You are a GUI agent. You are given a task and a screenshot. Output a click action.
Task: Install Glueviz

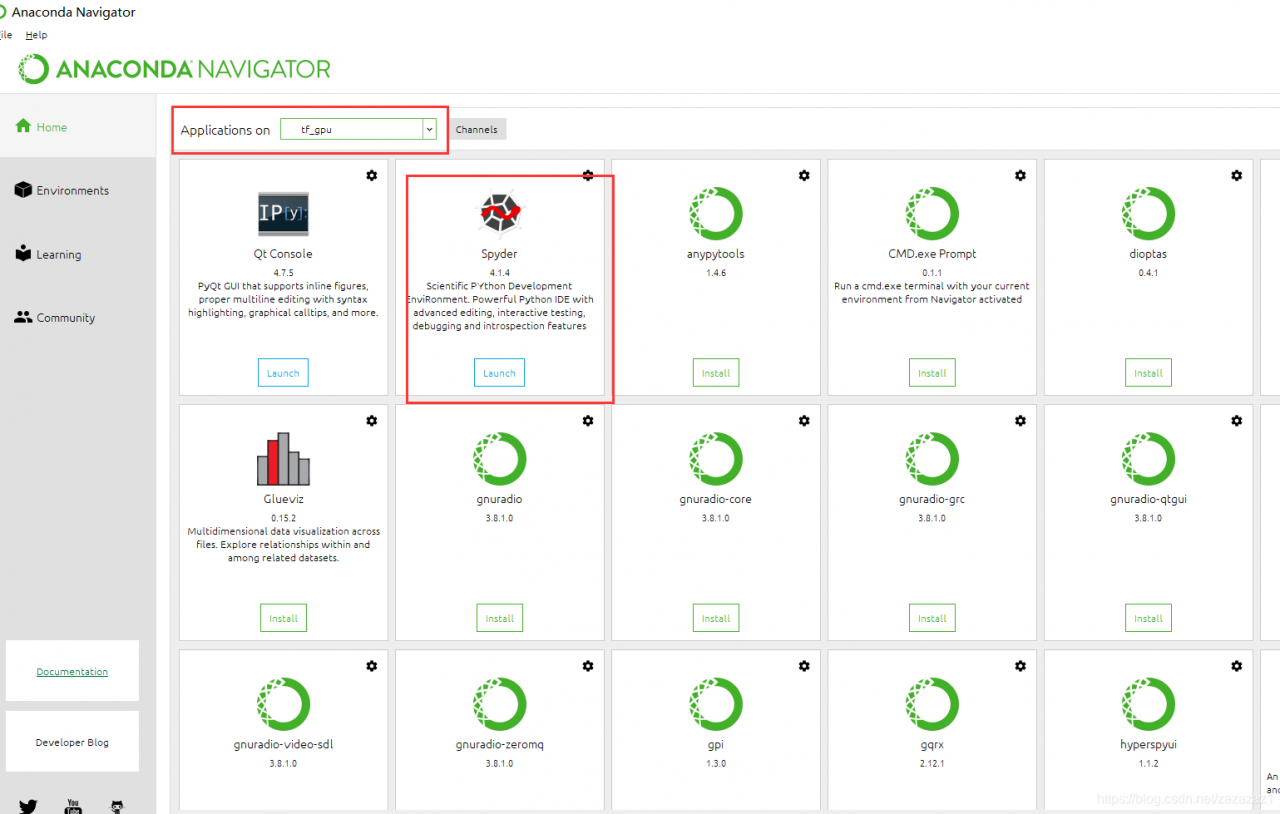tap(283, 618)
